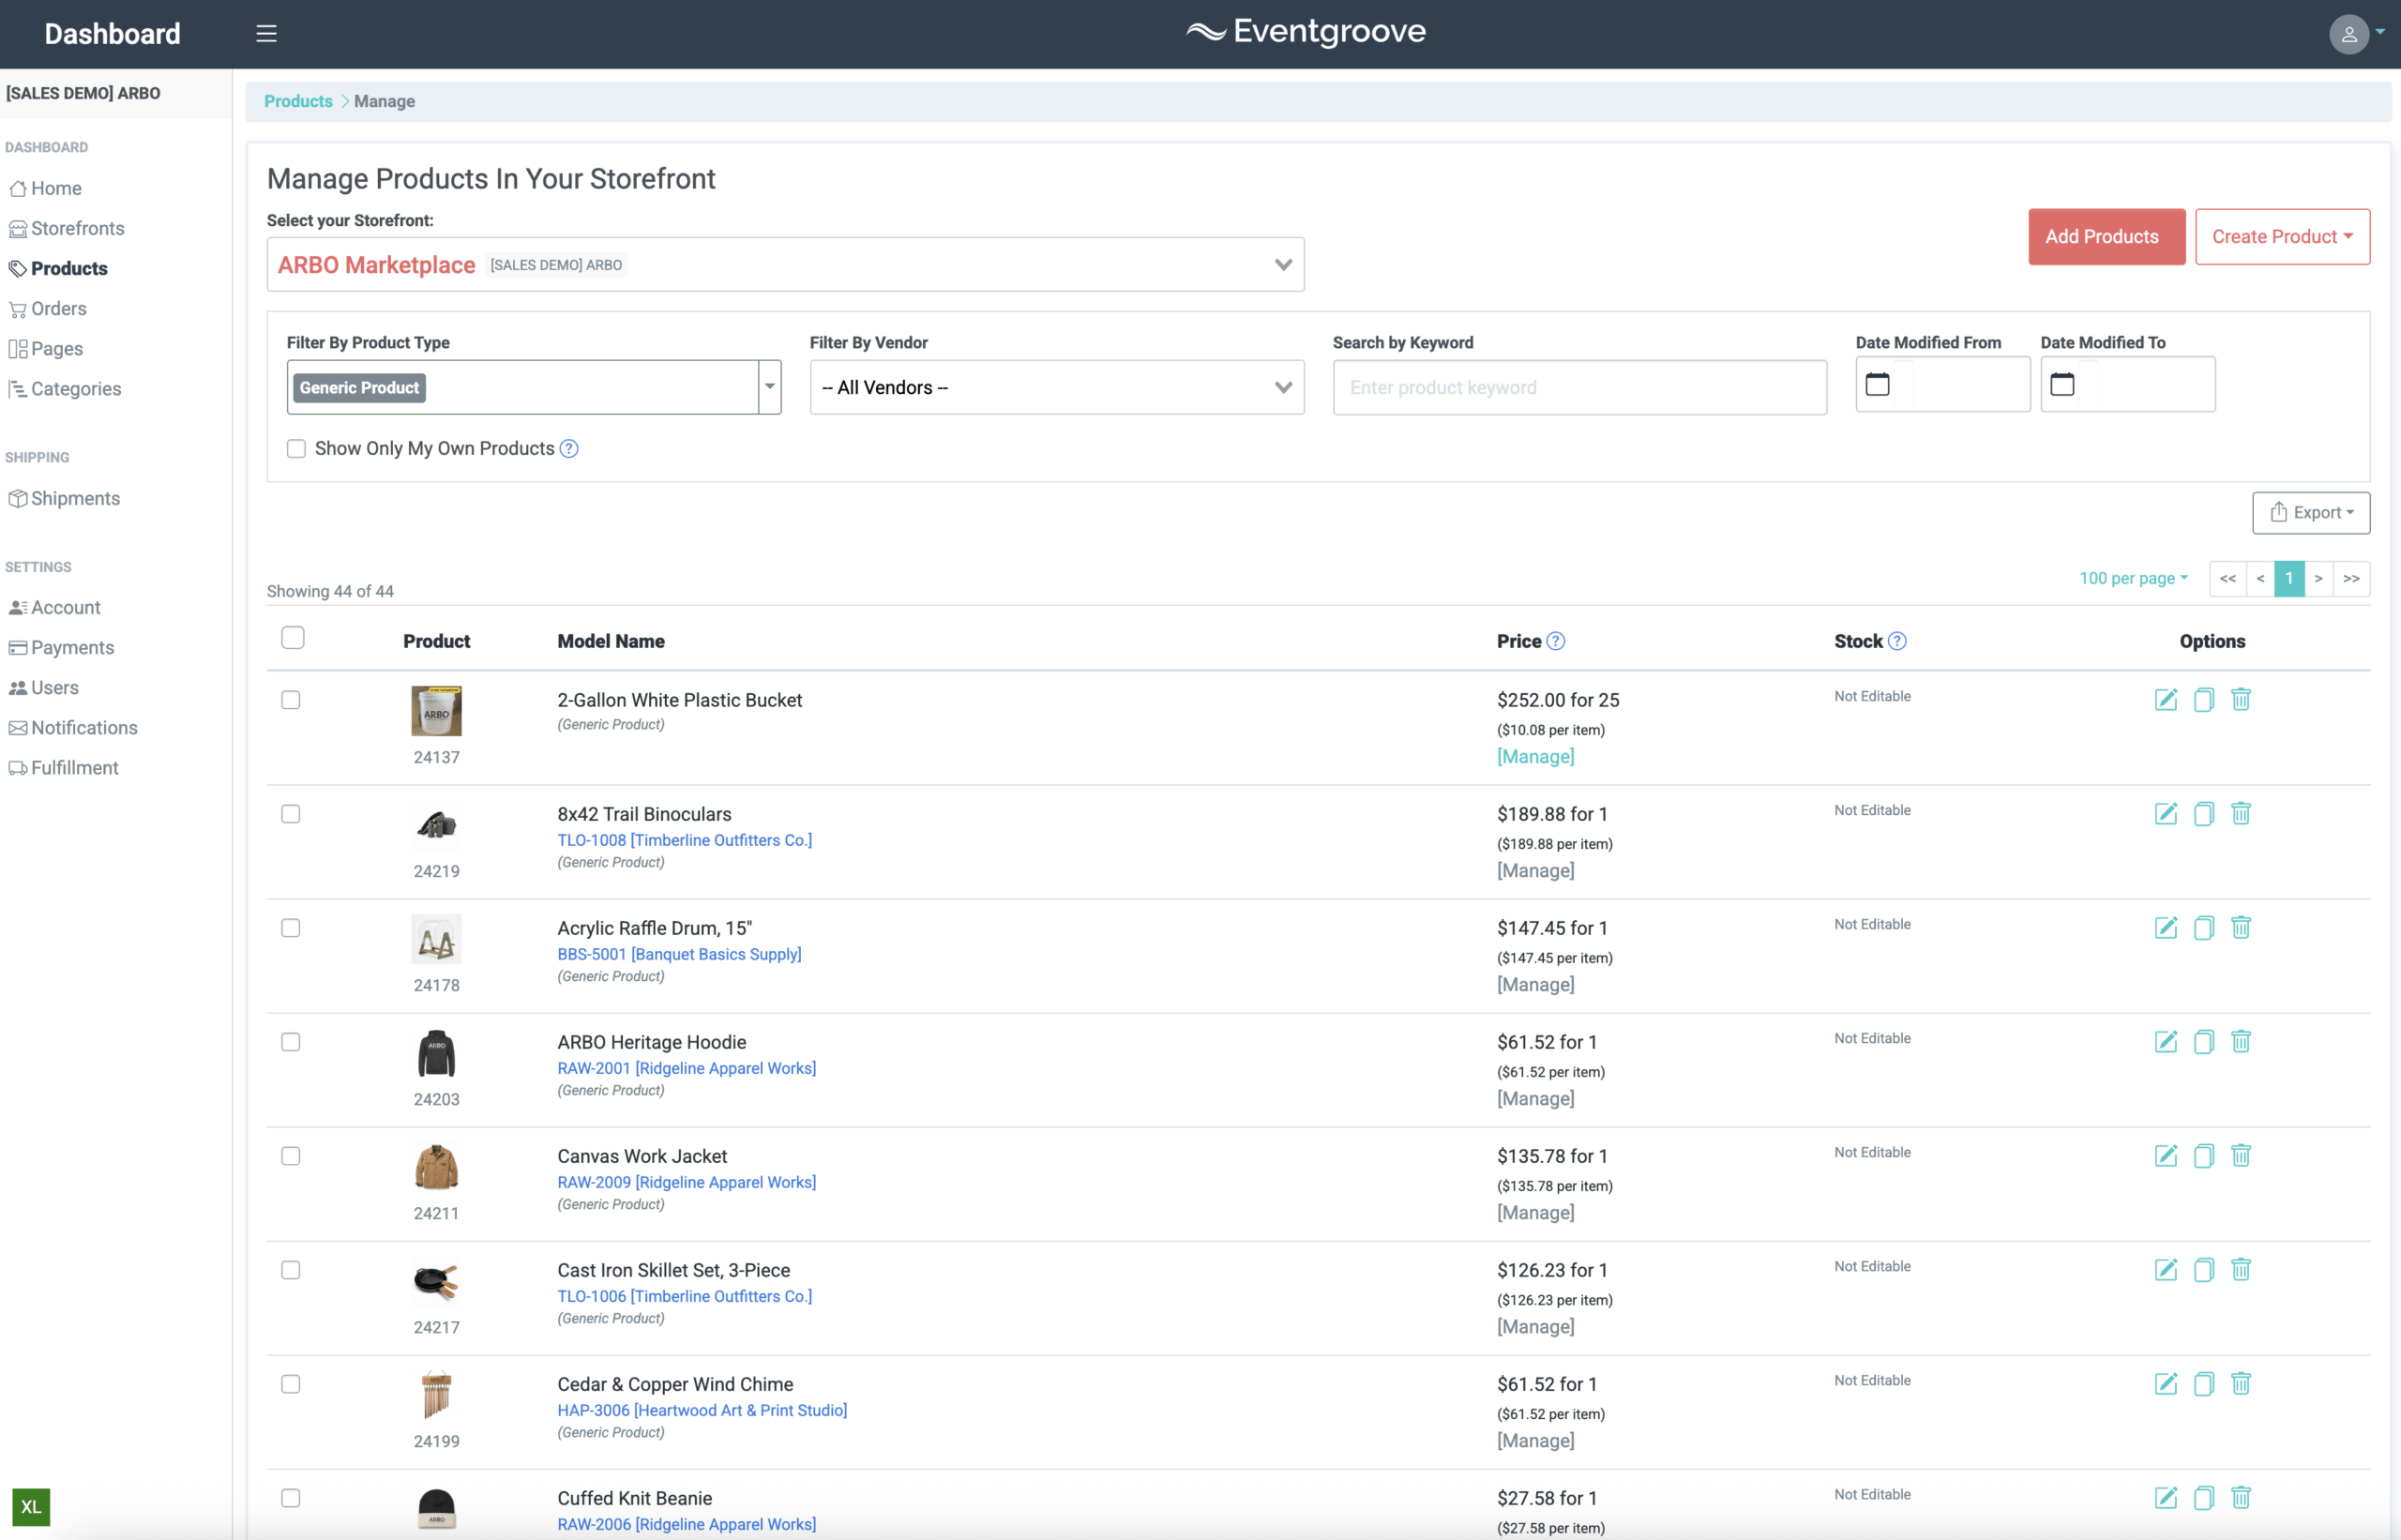
Task: Check the Canvas Work Jacket row checkbox
Action: click(291, 1156)
